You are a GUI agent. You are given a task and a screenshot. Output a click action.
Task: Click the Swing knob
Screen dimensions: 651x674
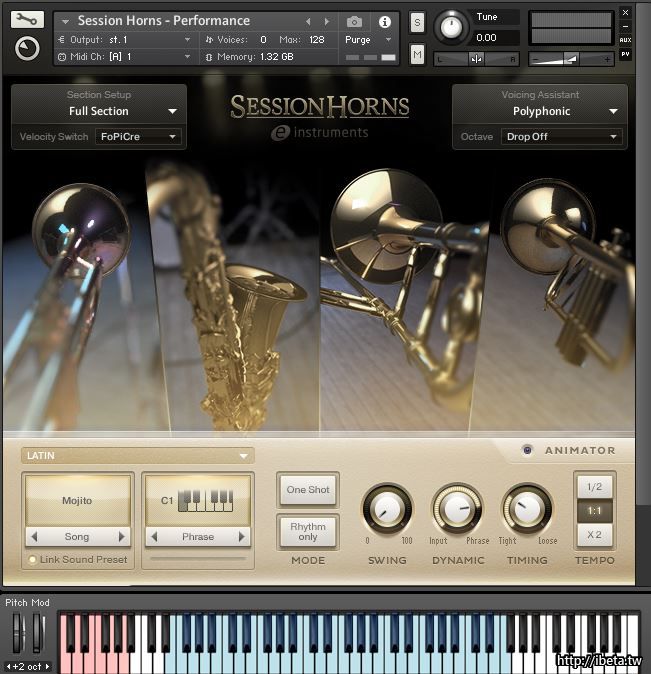(x=387, y=510)
